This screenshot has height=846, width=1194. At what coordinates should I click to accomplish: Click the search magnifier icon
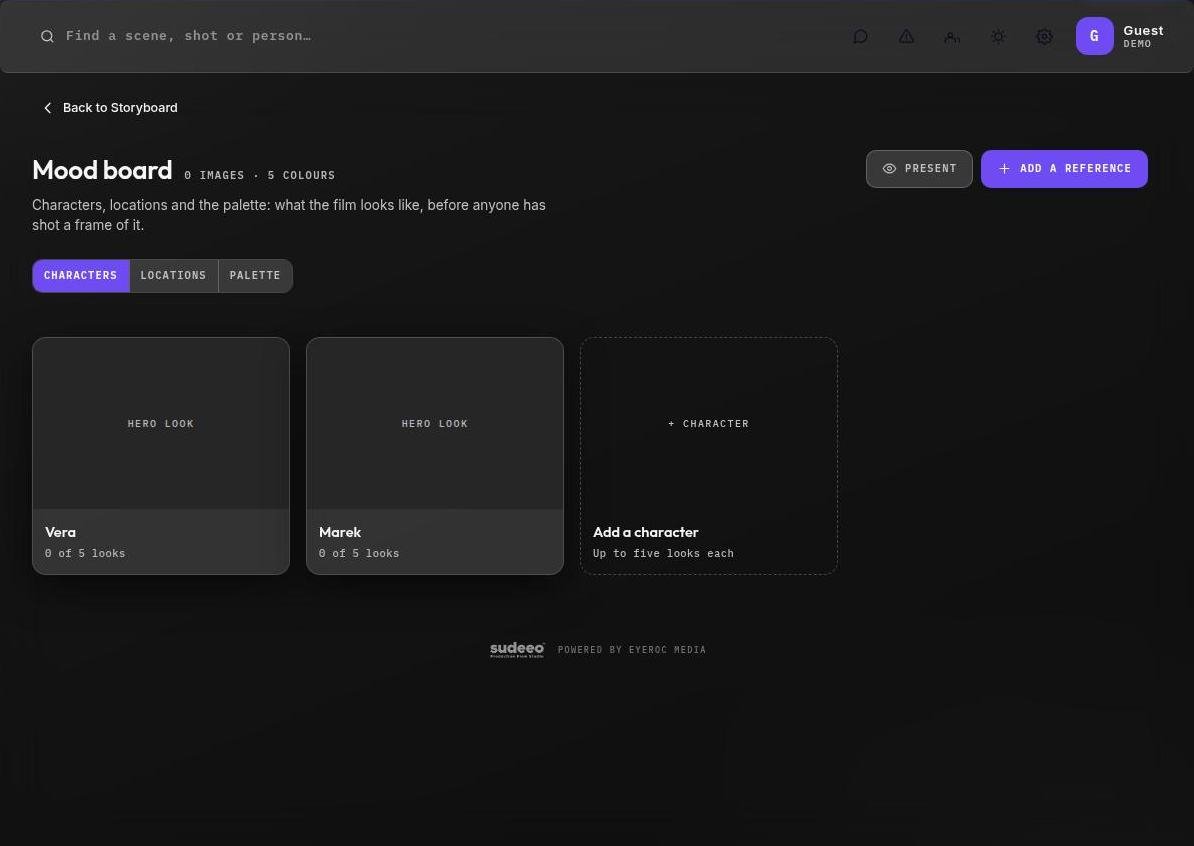47,36
